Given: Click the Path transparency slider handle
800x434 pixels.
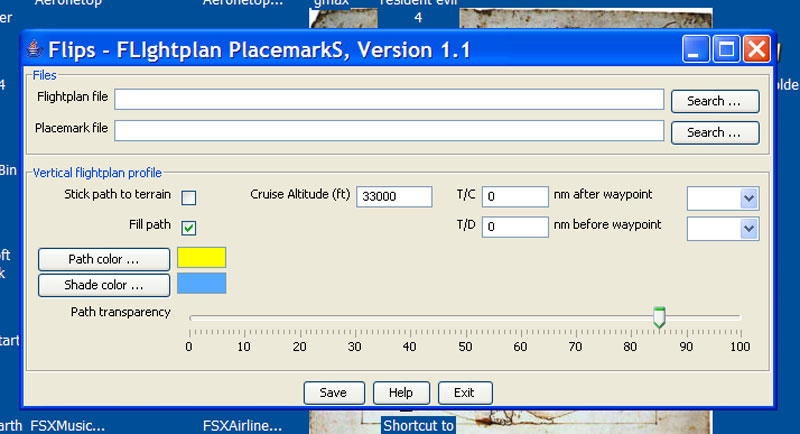Looking at the screenshot, I should pyautogui.click(x=658, y=318).
